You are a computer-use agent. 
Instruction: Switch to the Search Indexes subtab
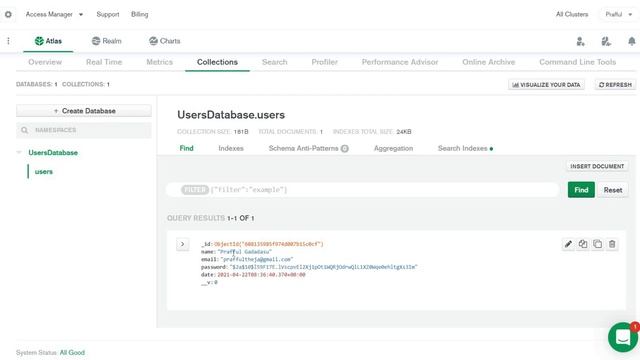[465, 148]
